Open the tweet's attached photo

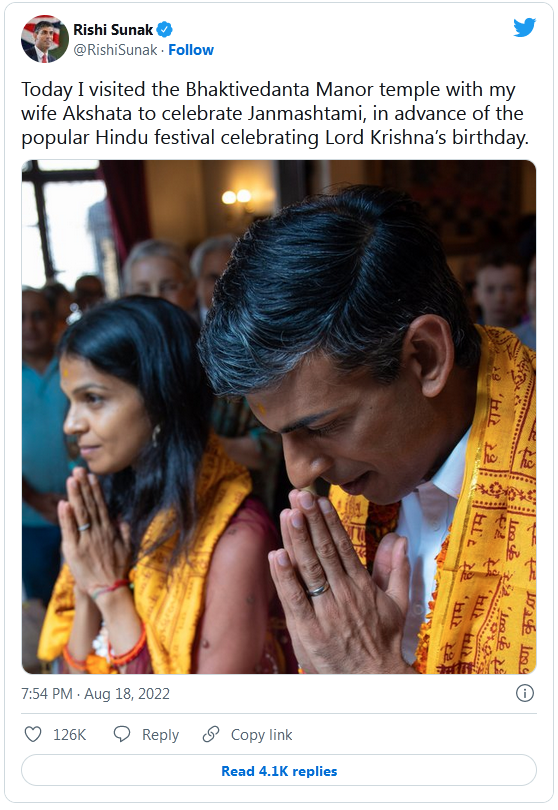[279, 417]
